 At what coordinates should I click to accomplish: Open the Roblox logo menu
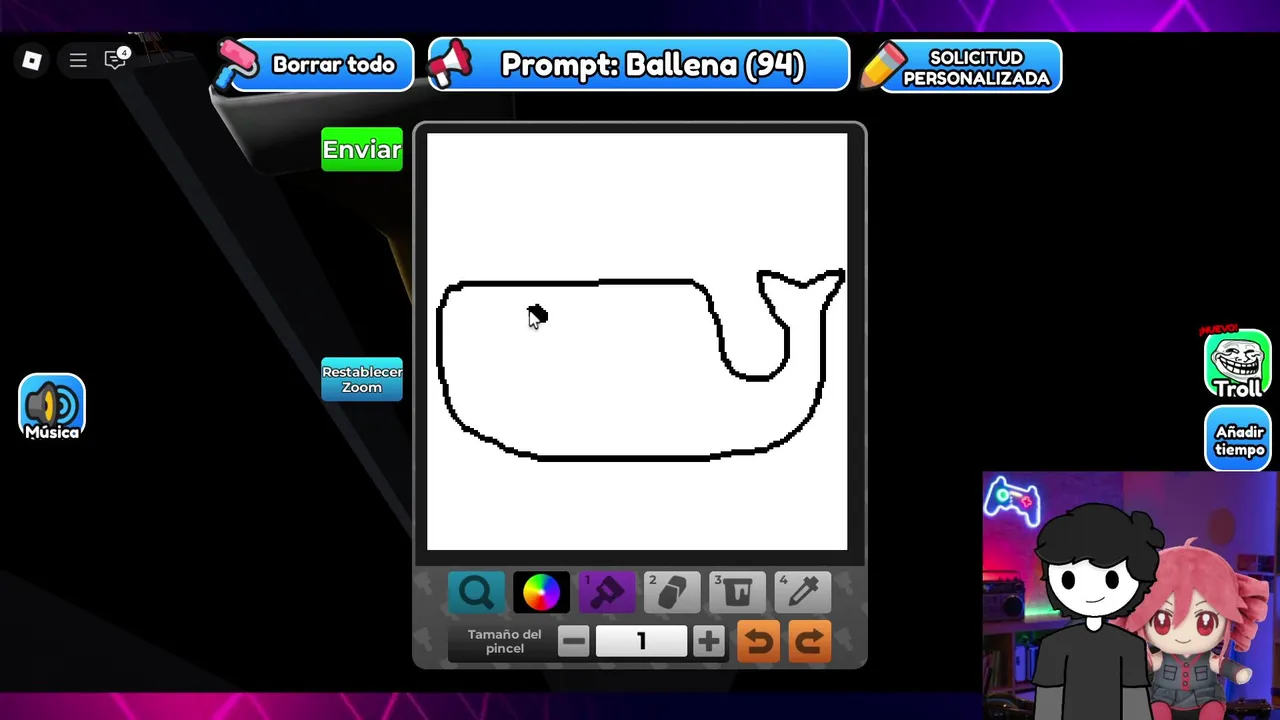(x=32, y=61)
